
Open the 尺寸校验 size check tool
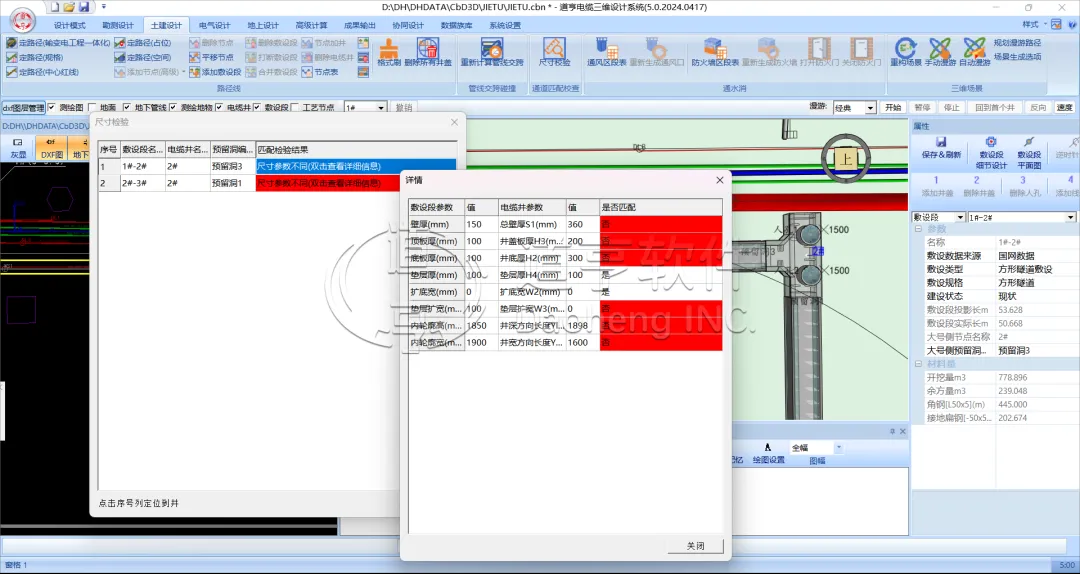click(554, 51)
